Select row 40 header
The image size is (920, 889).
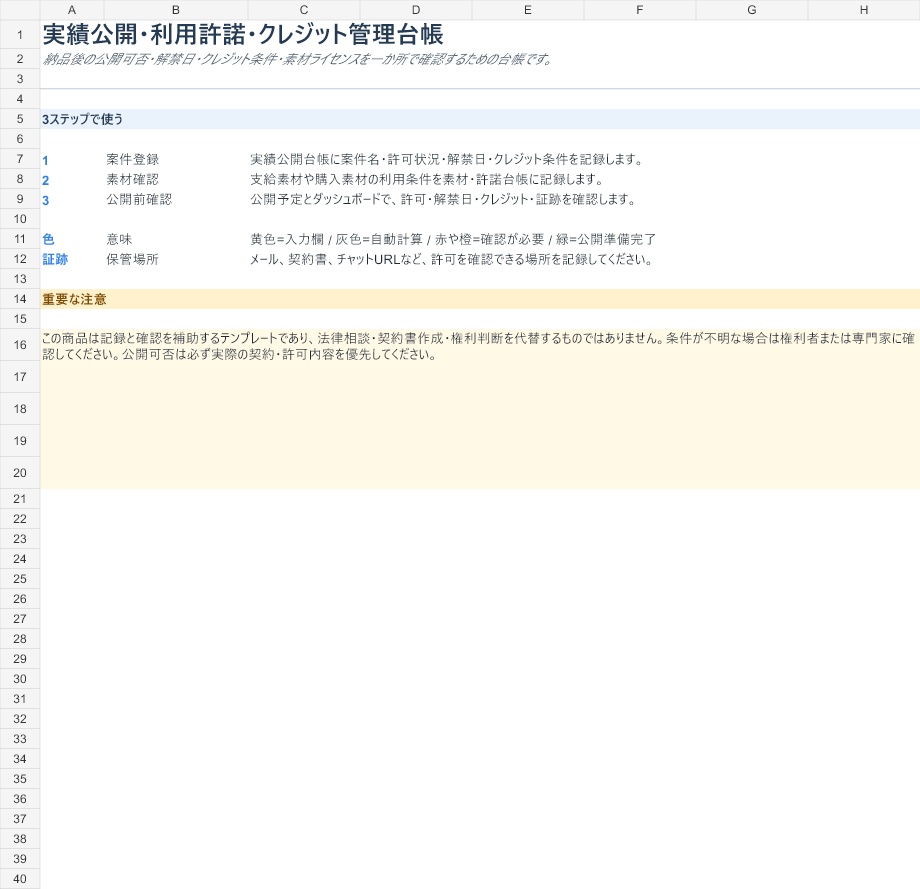[x=20, y=879]
